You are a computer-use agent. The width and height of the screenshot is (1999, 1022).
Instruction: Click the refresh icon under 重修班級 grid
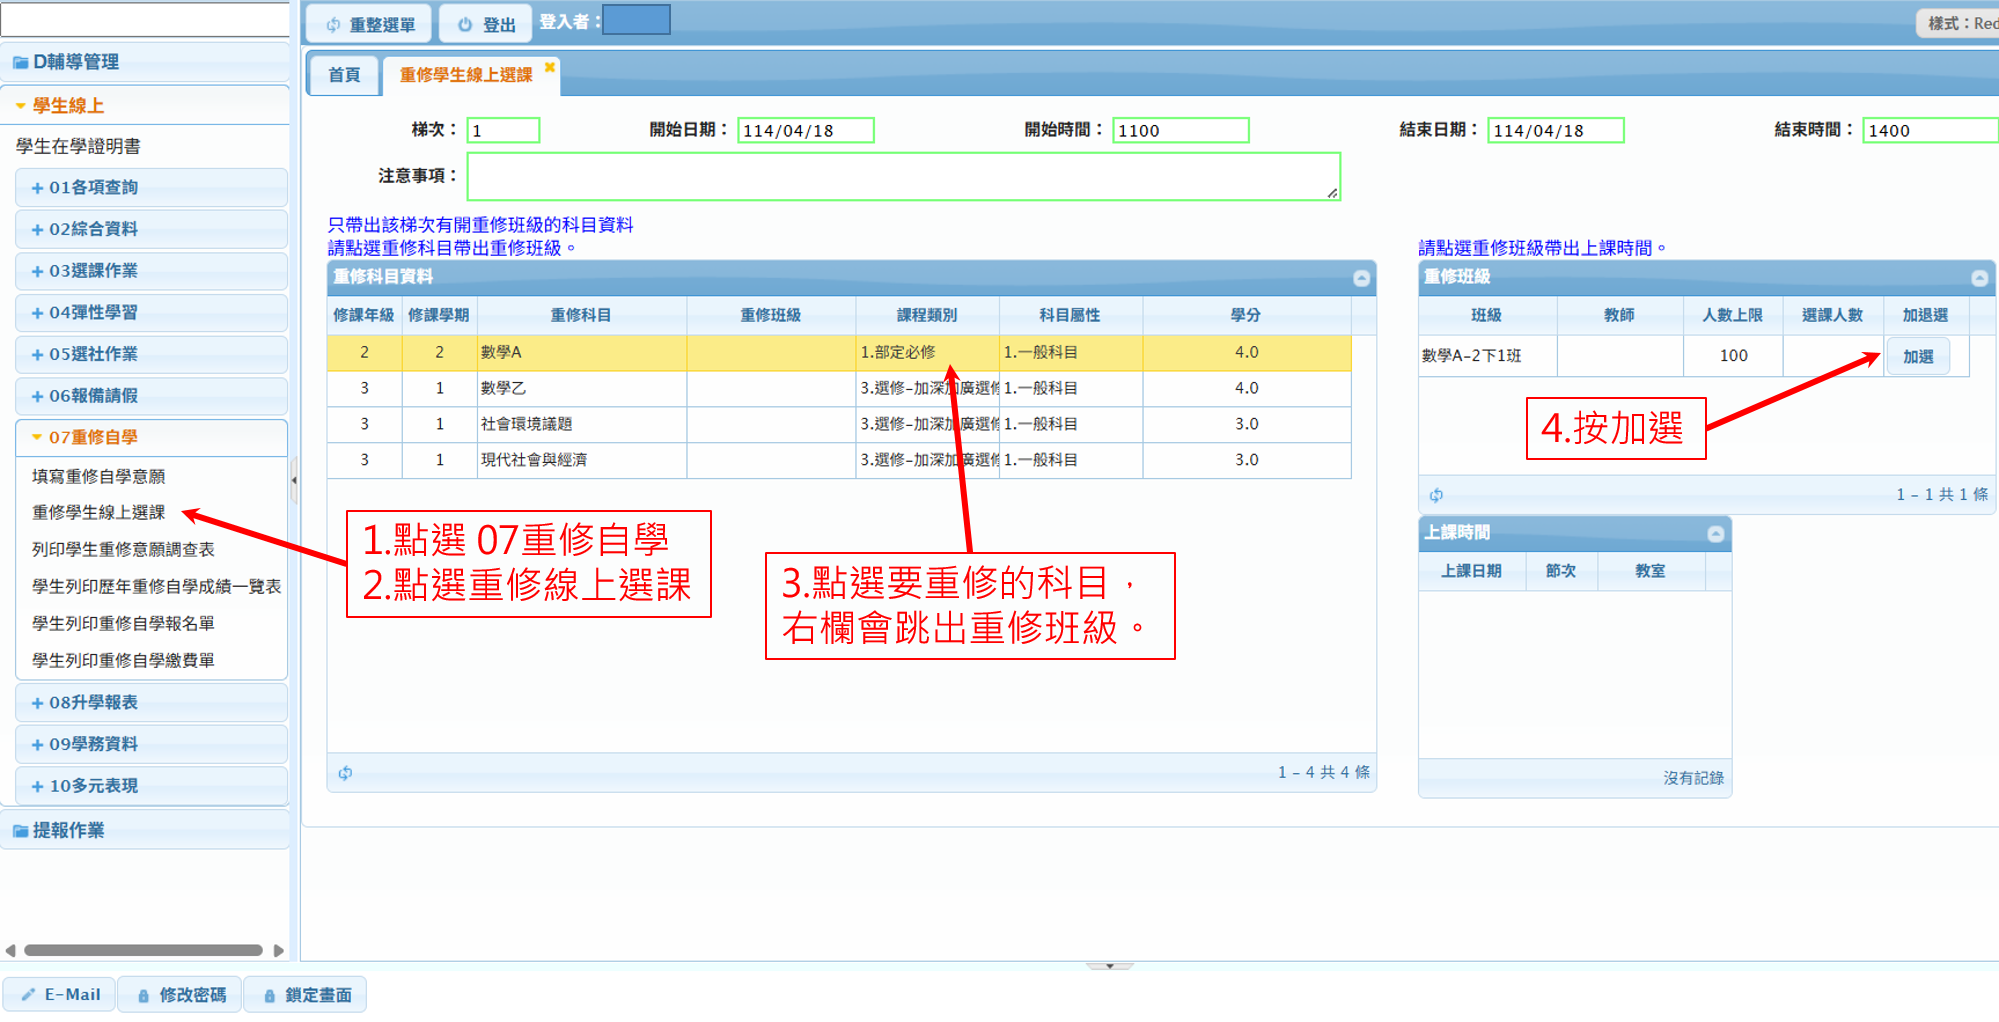(1436, 495)
